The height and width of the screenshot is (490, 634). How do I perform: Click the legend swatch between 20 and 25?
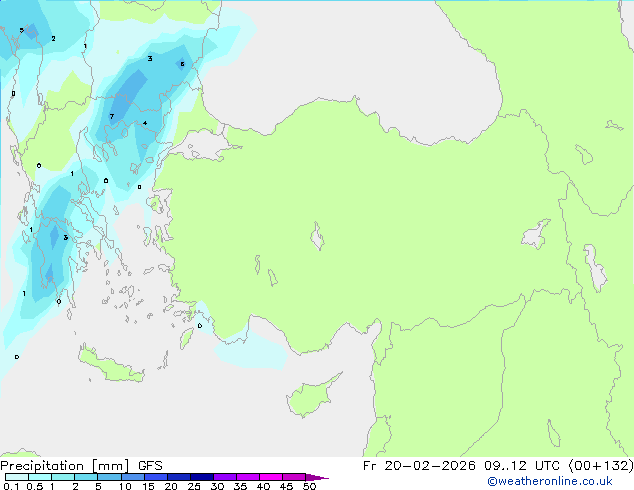click(178, 477)
